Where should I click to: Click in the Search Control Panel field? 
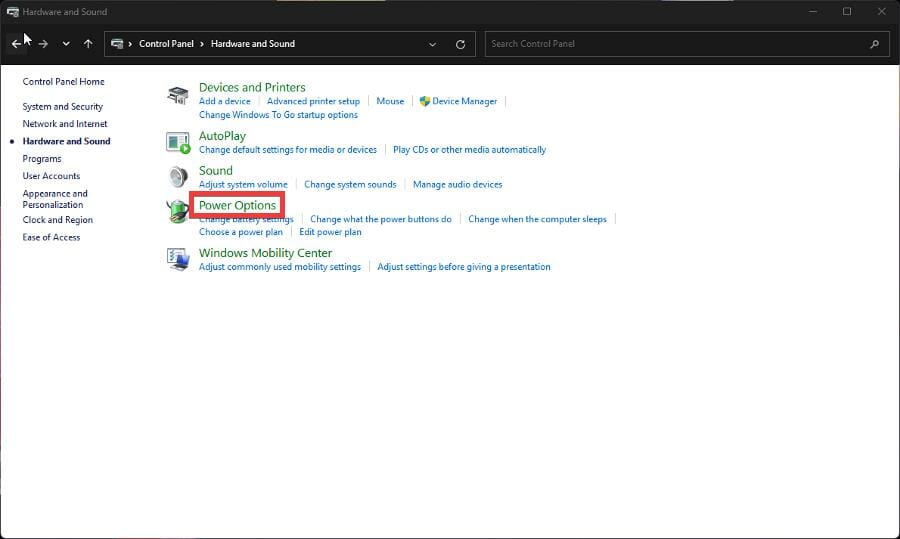click(675, 44)
